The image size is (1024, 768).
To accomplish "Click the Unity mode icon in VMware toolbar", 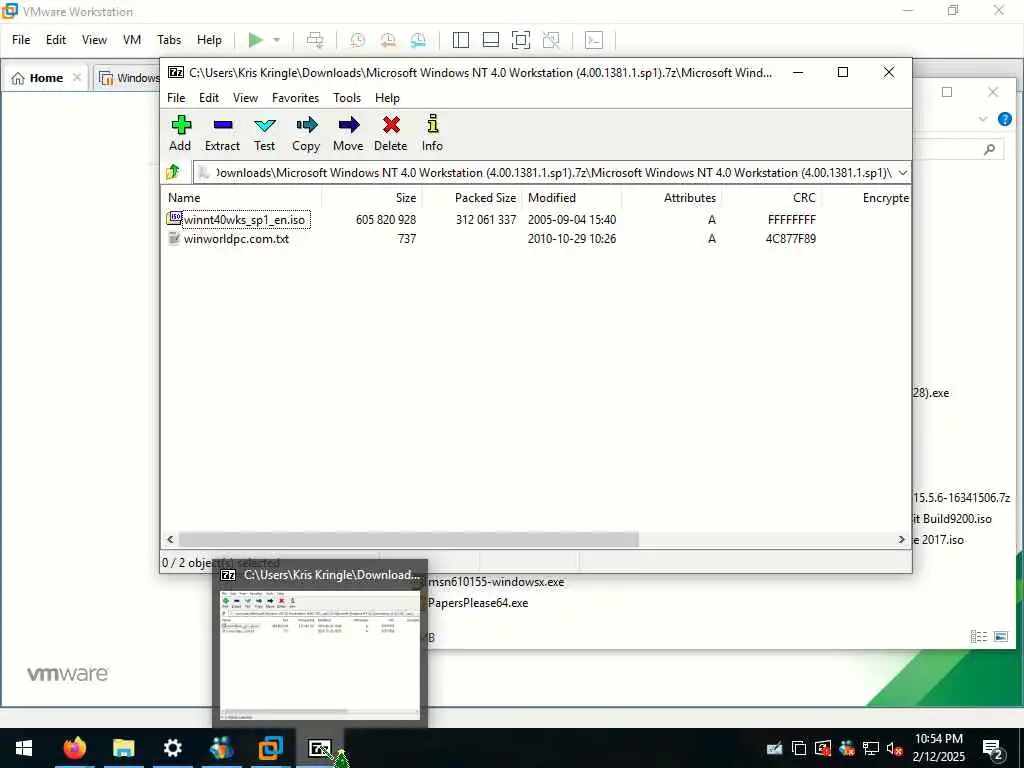I will click(x=551, y=40).
